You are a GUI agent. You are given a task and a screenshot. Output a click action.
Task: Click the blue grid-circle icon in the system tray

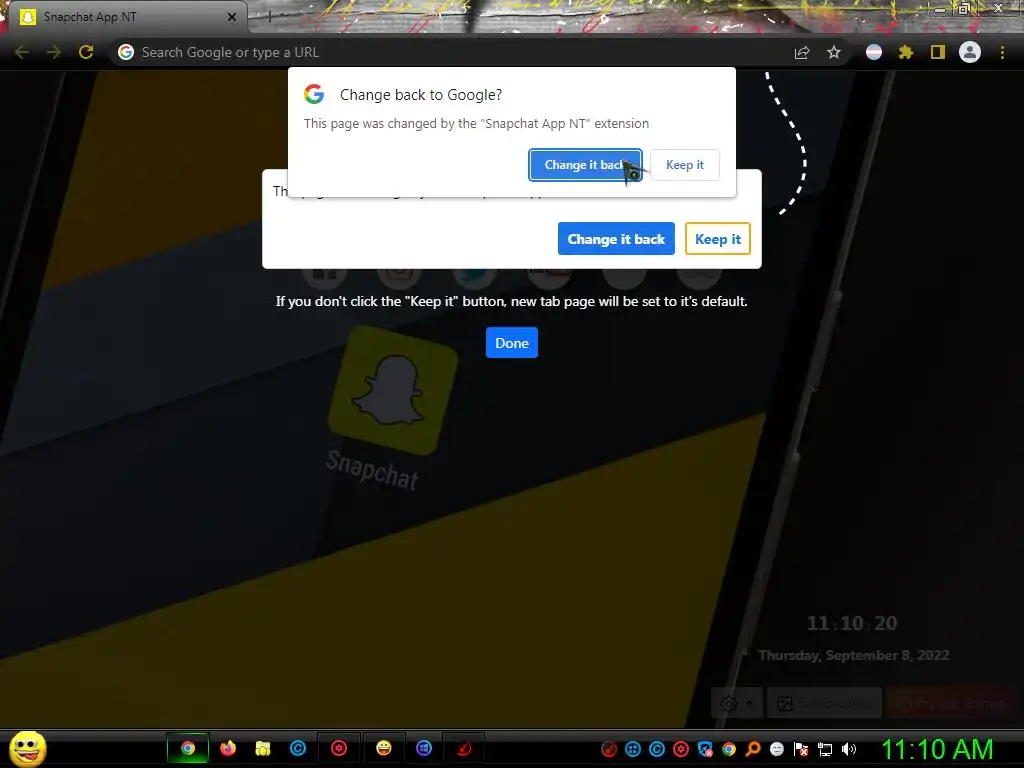(633, 749)
